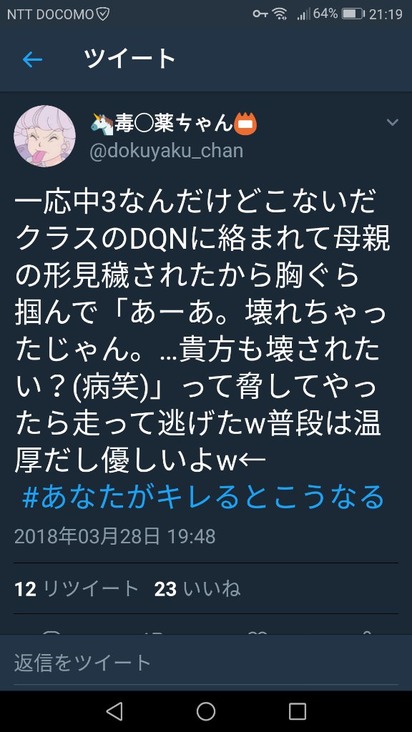Tap the Wi-Fi status icon
Screen dimensions: 412x732
point(280,14)
